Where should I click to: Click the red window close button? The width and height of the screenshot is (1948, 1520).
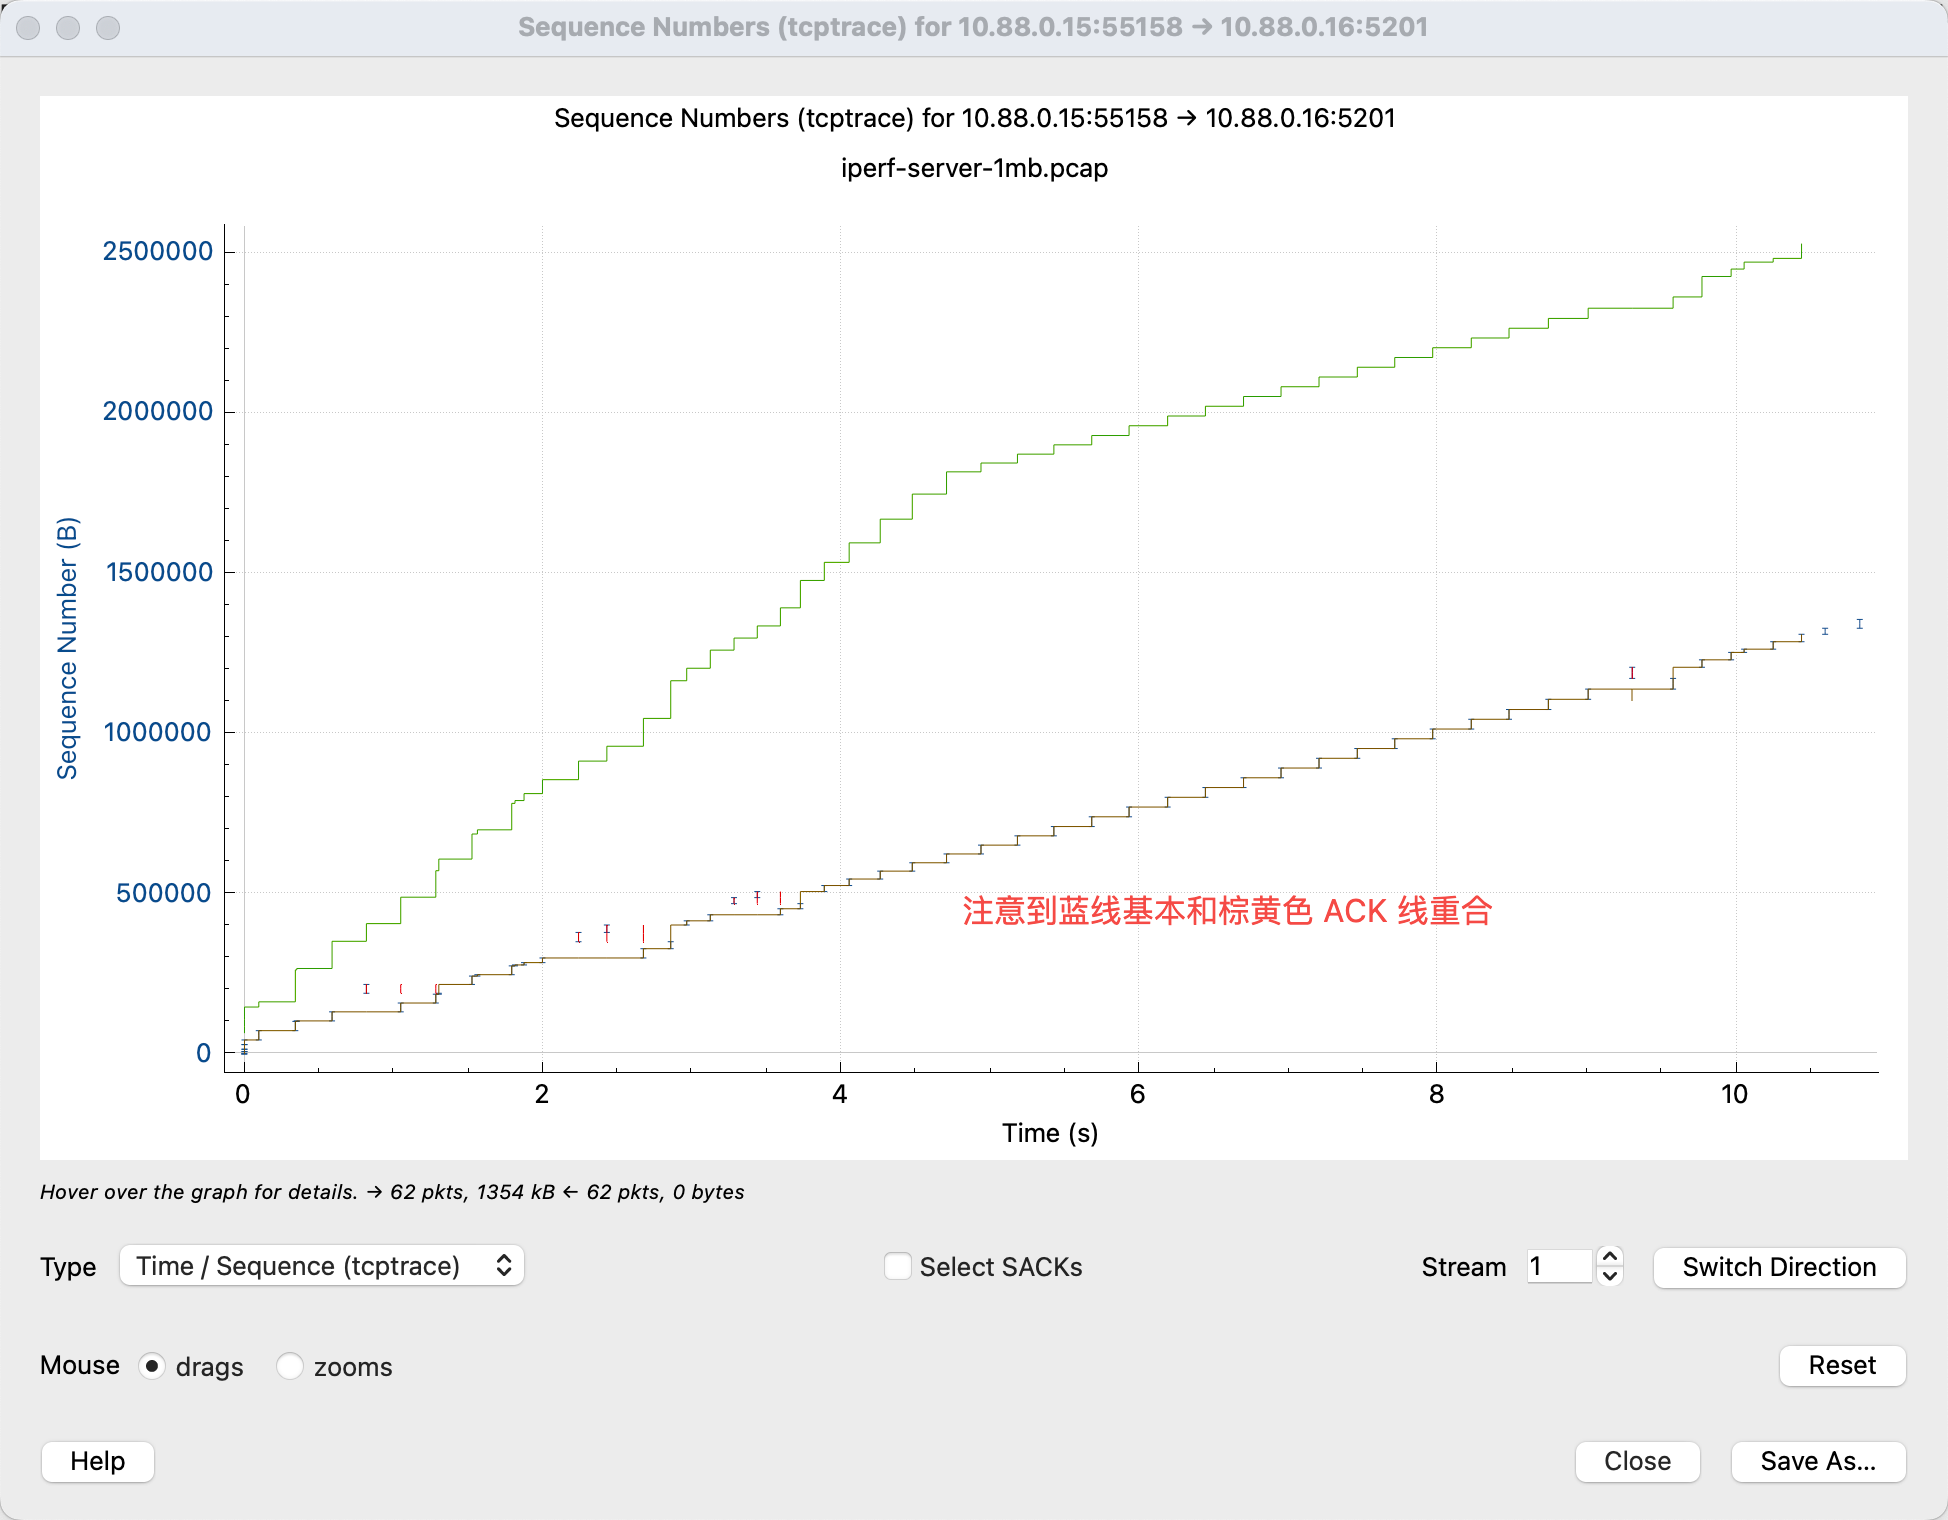point(28,28)
